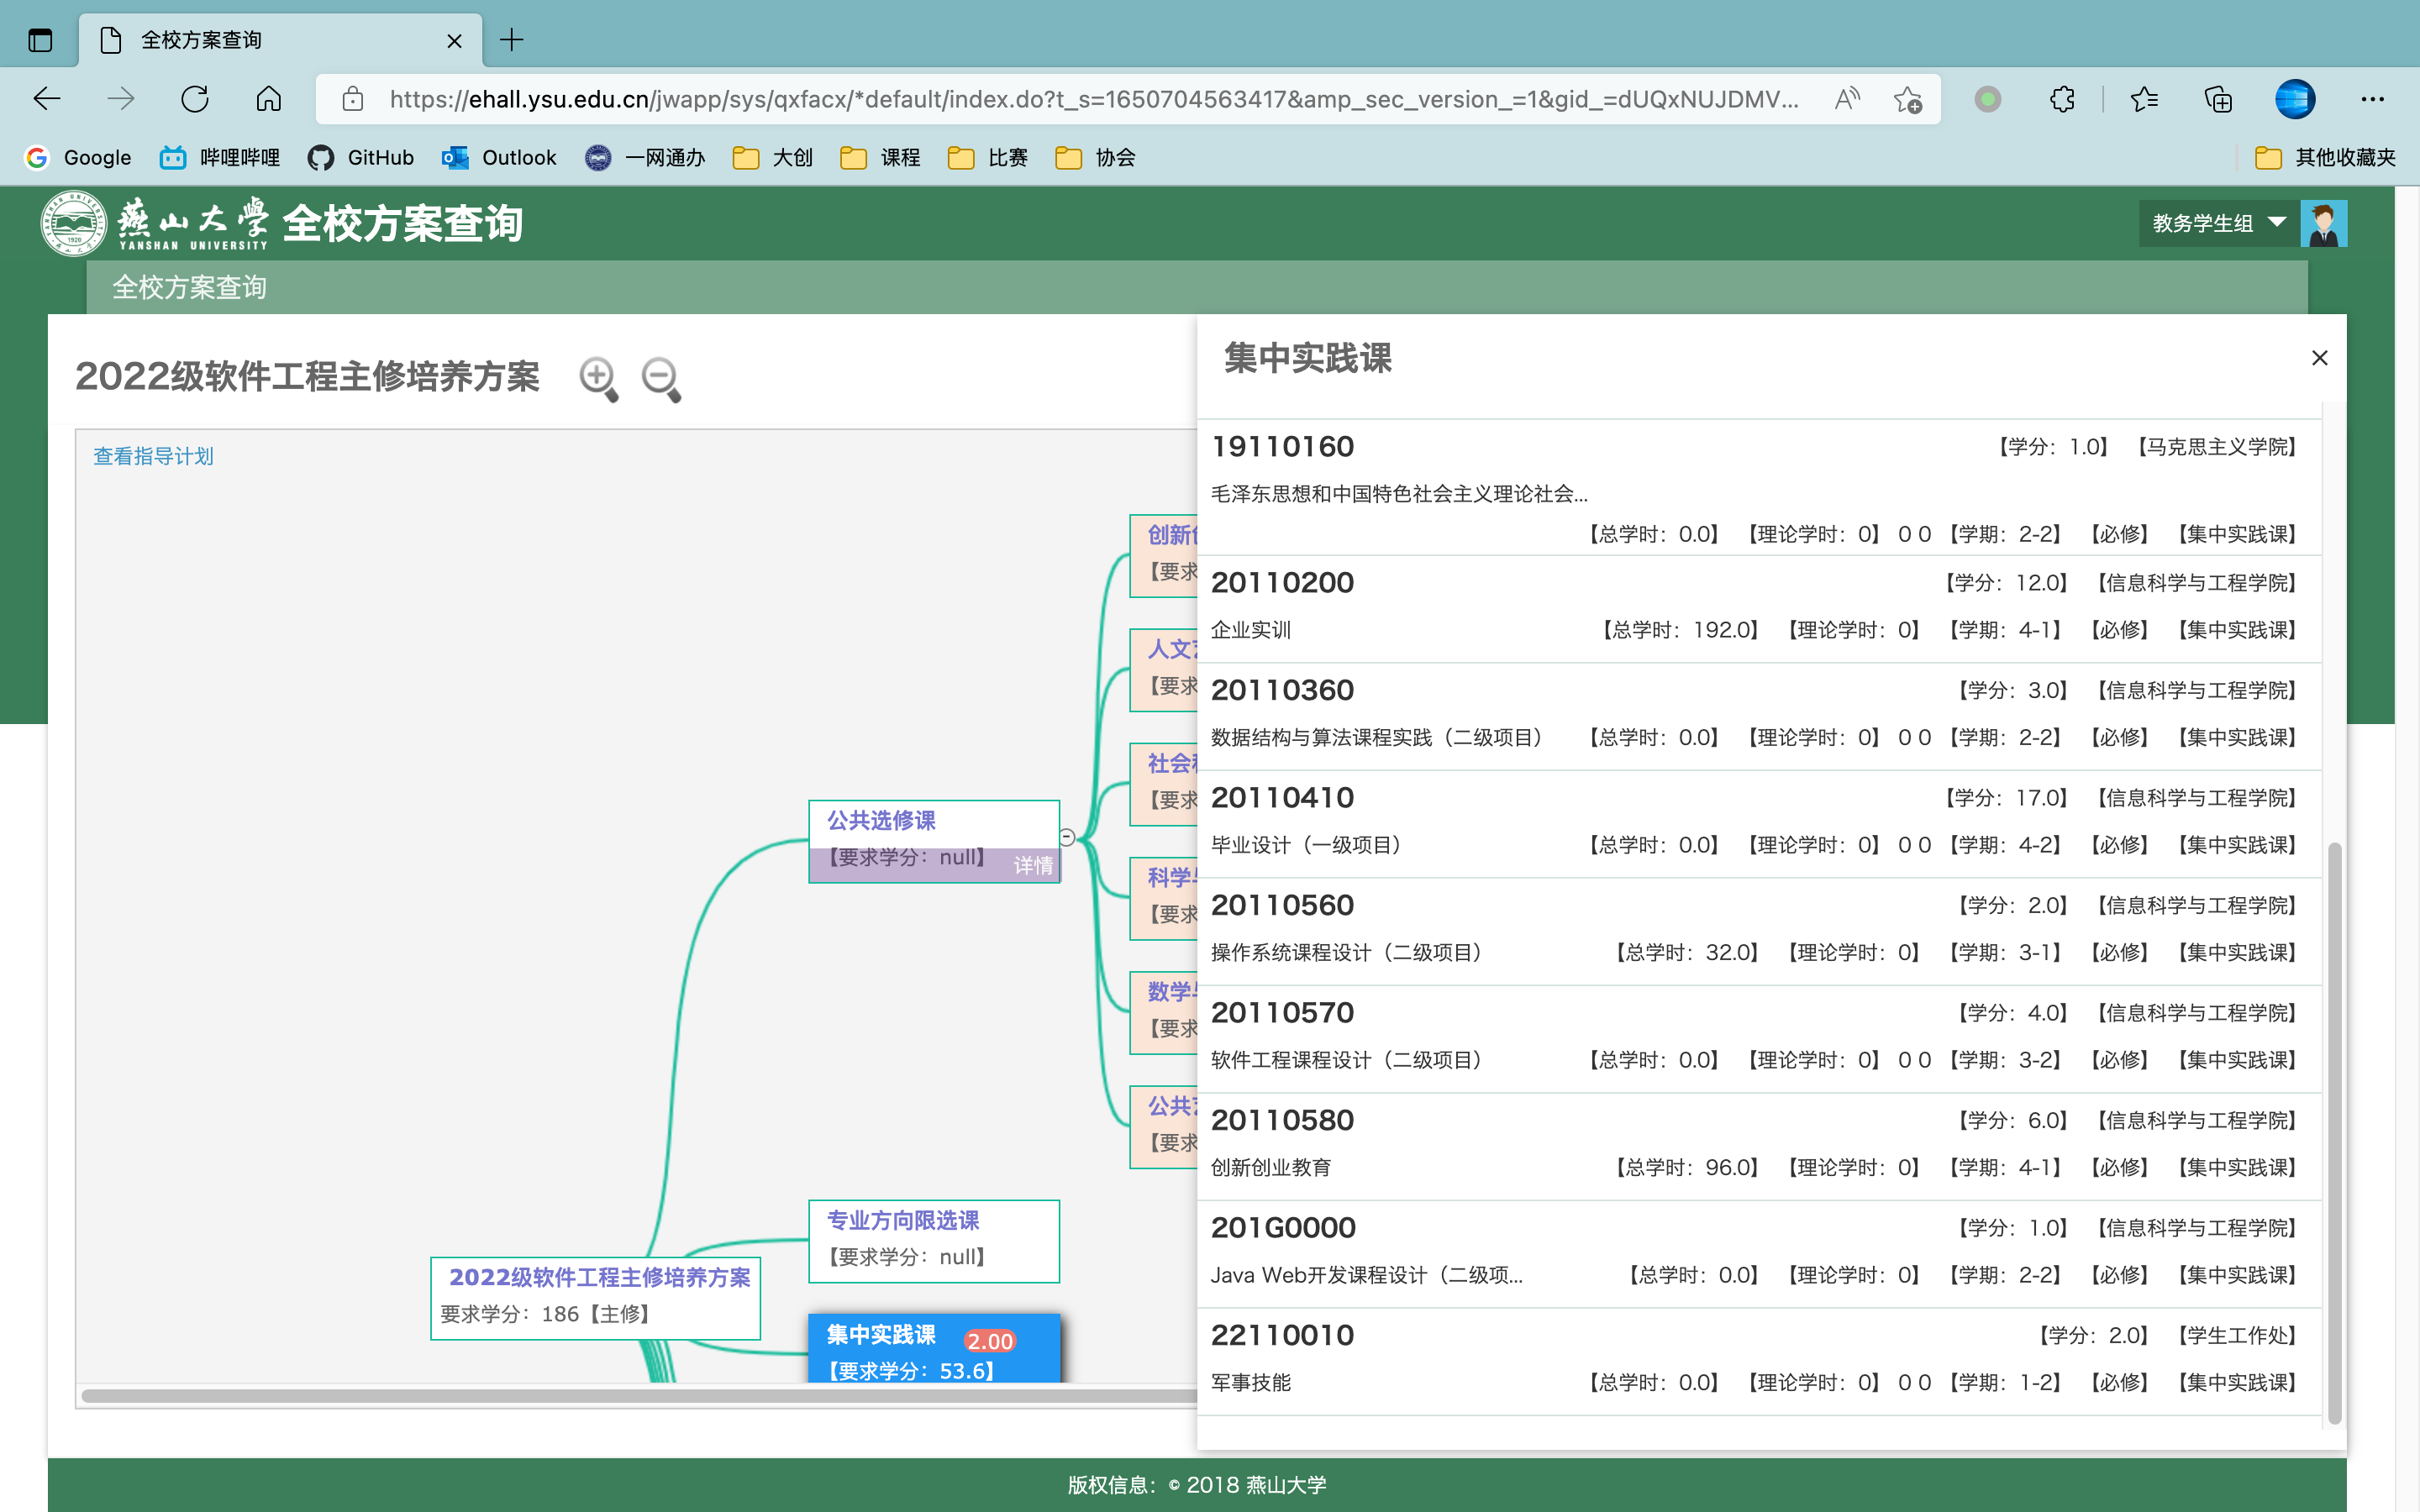Go to browser home page
The width and height of the screenshot is (2420, 1512).
pyautogui.click(x=268, y=99)
